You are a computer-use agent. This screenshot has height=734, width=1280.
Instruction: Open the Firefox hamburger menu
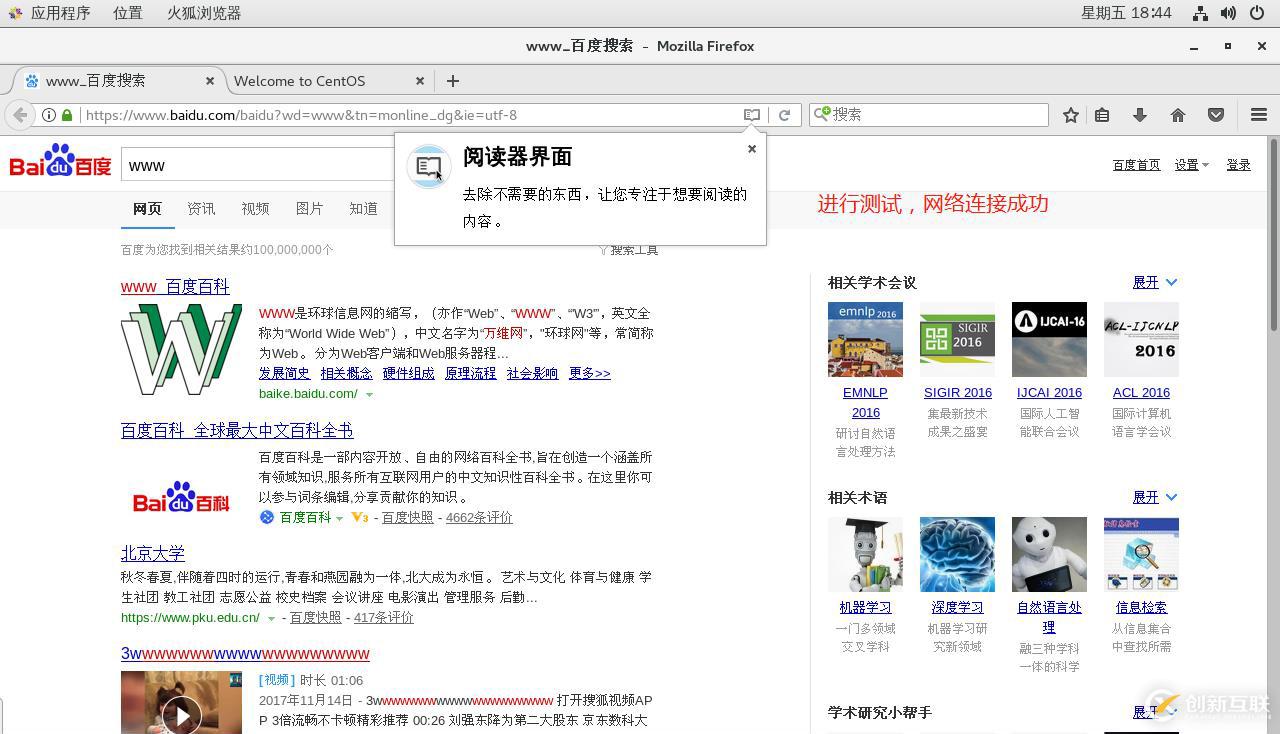point(1259,115)
